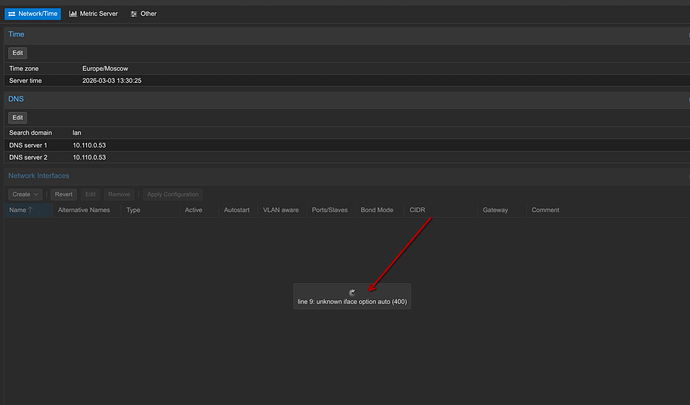Click the Gateway column header

[495, 210]
